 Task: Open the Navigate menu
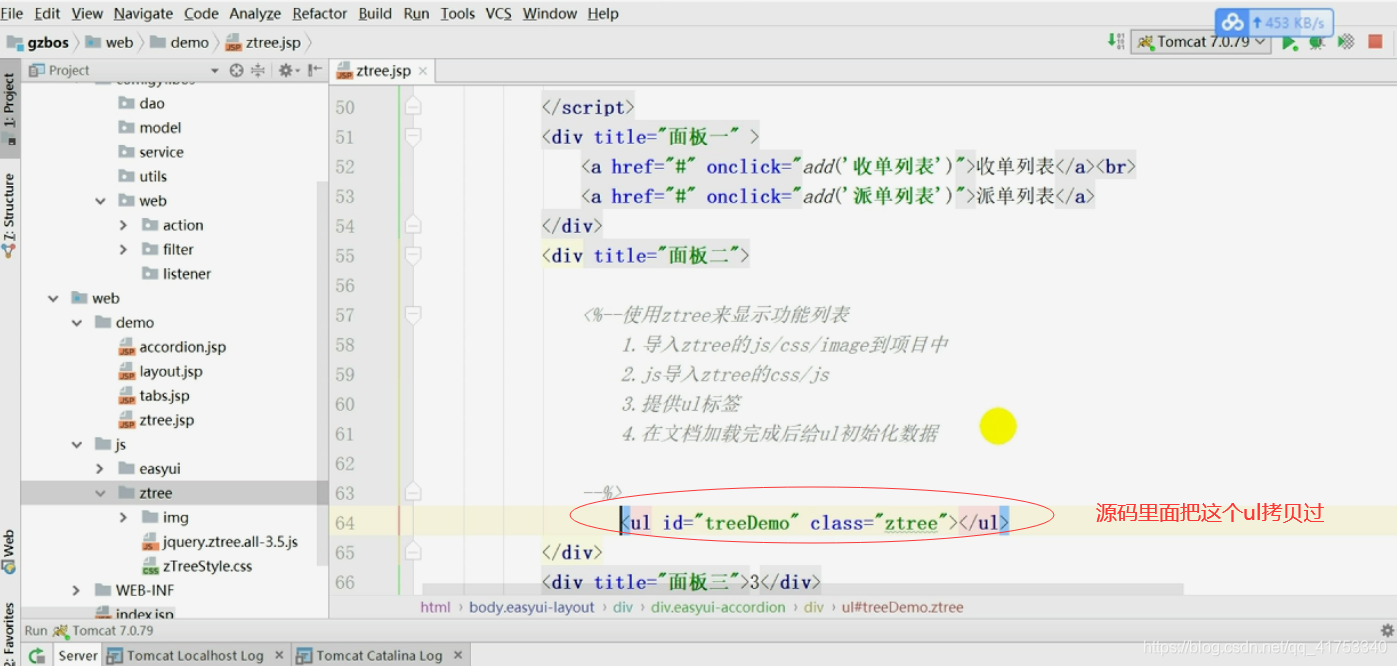click(x=143, y=13)
